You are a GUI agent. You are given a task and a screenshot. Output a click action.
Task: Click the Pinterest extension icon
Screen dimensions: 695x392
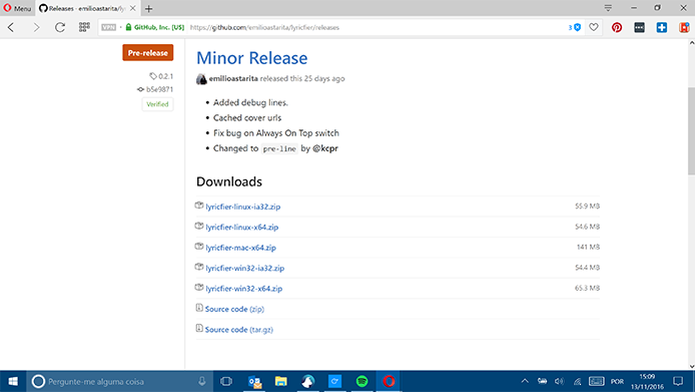[x=617, y=27]
